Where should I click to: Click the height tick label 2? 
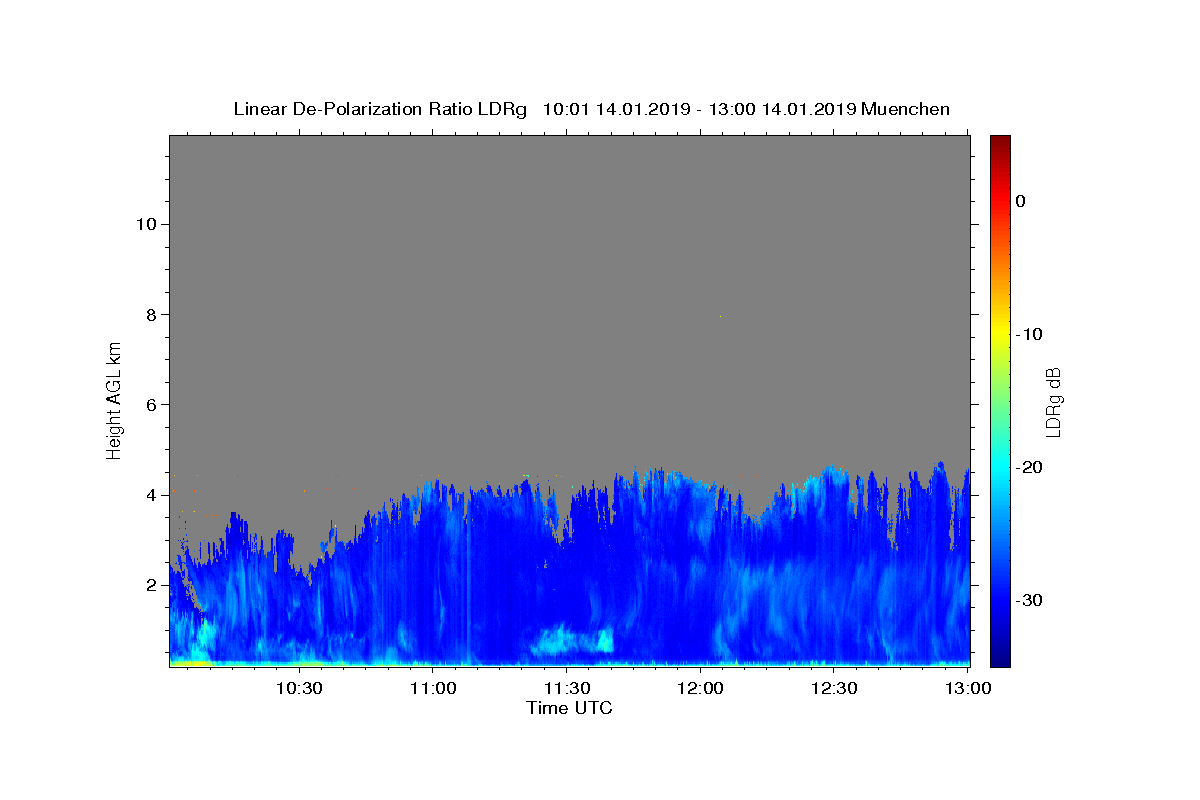tap(152, 585)
